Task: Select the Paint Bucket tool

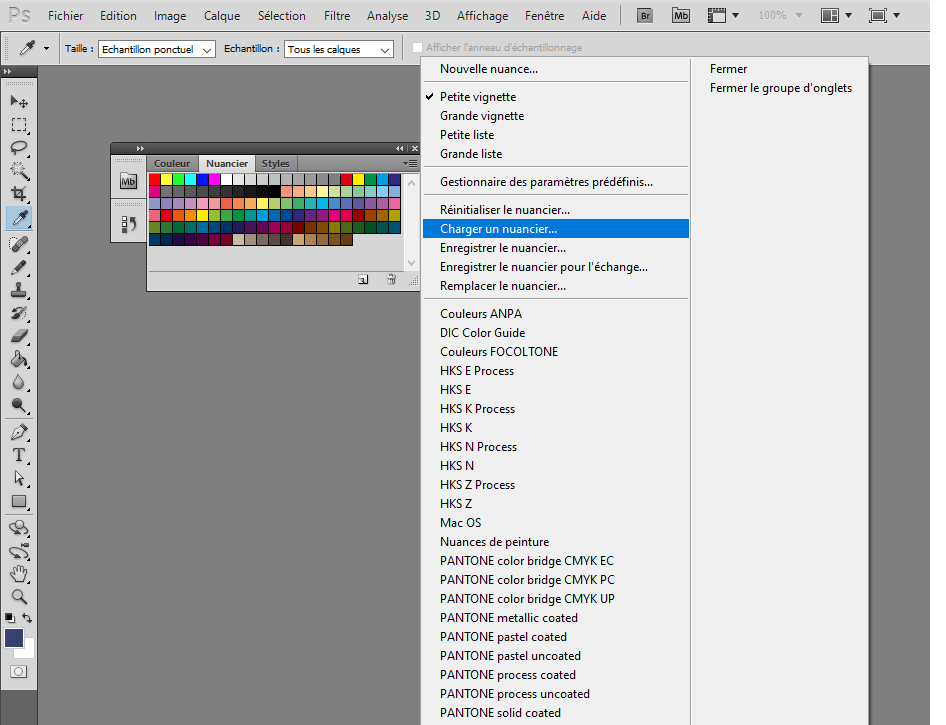Action: (19, 359)
